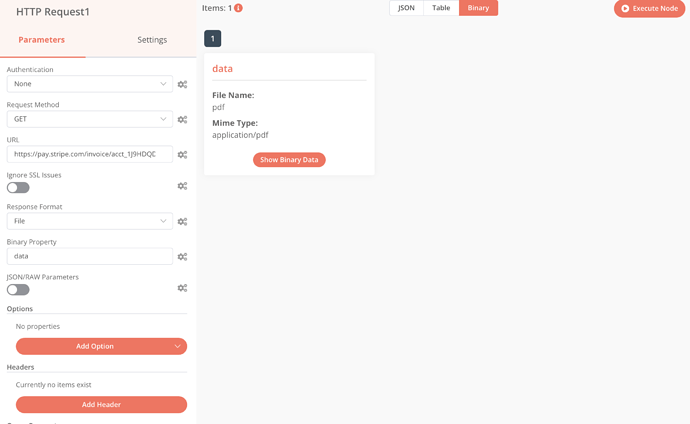Image resolution: width=690 pixels, height=424 pixels.
Task: Select the Table view tab
Action: click(x=441, y=8)
